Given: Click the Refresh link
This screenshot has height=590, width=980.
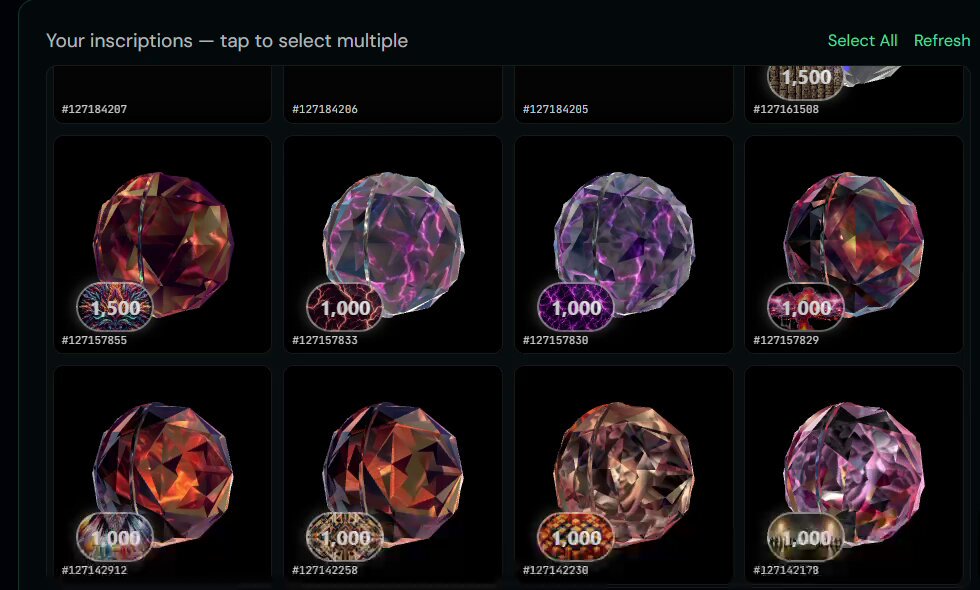Looking at the screenshot, I should (x=942, y=41).
